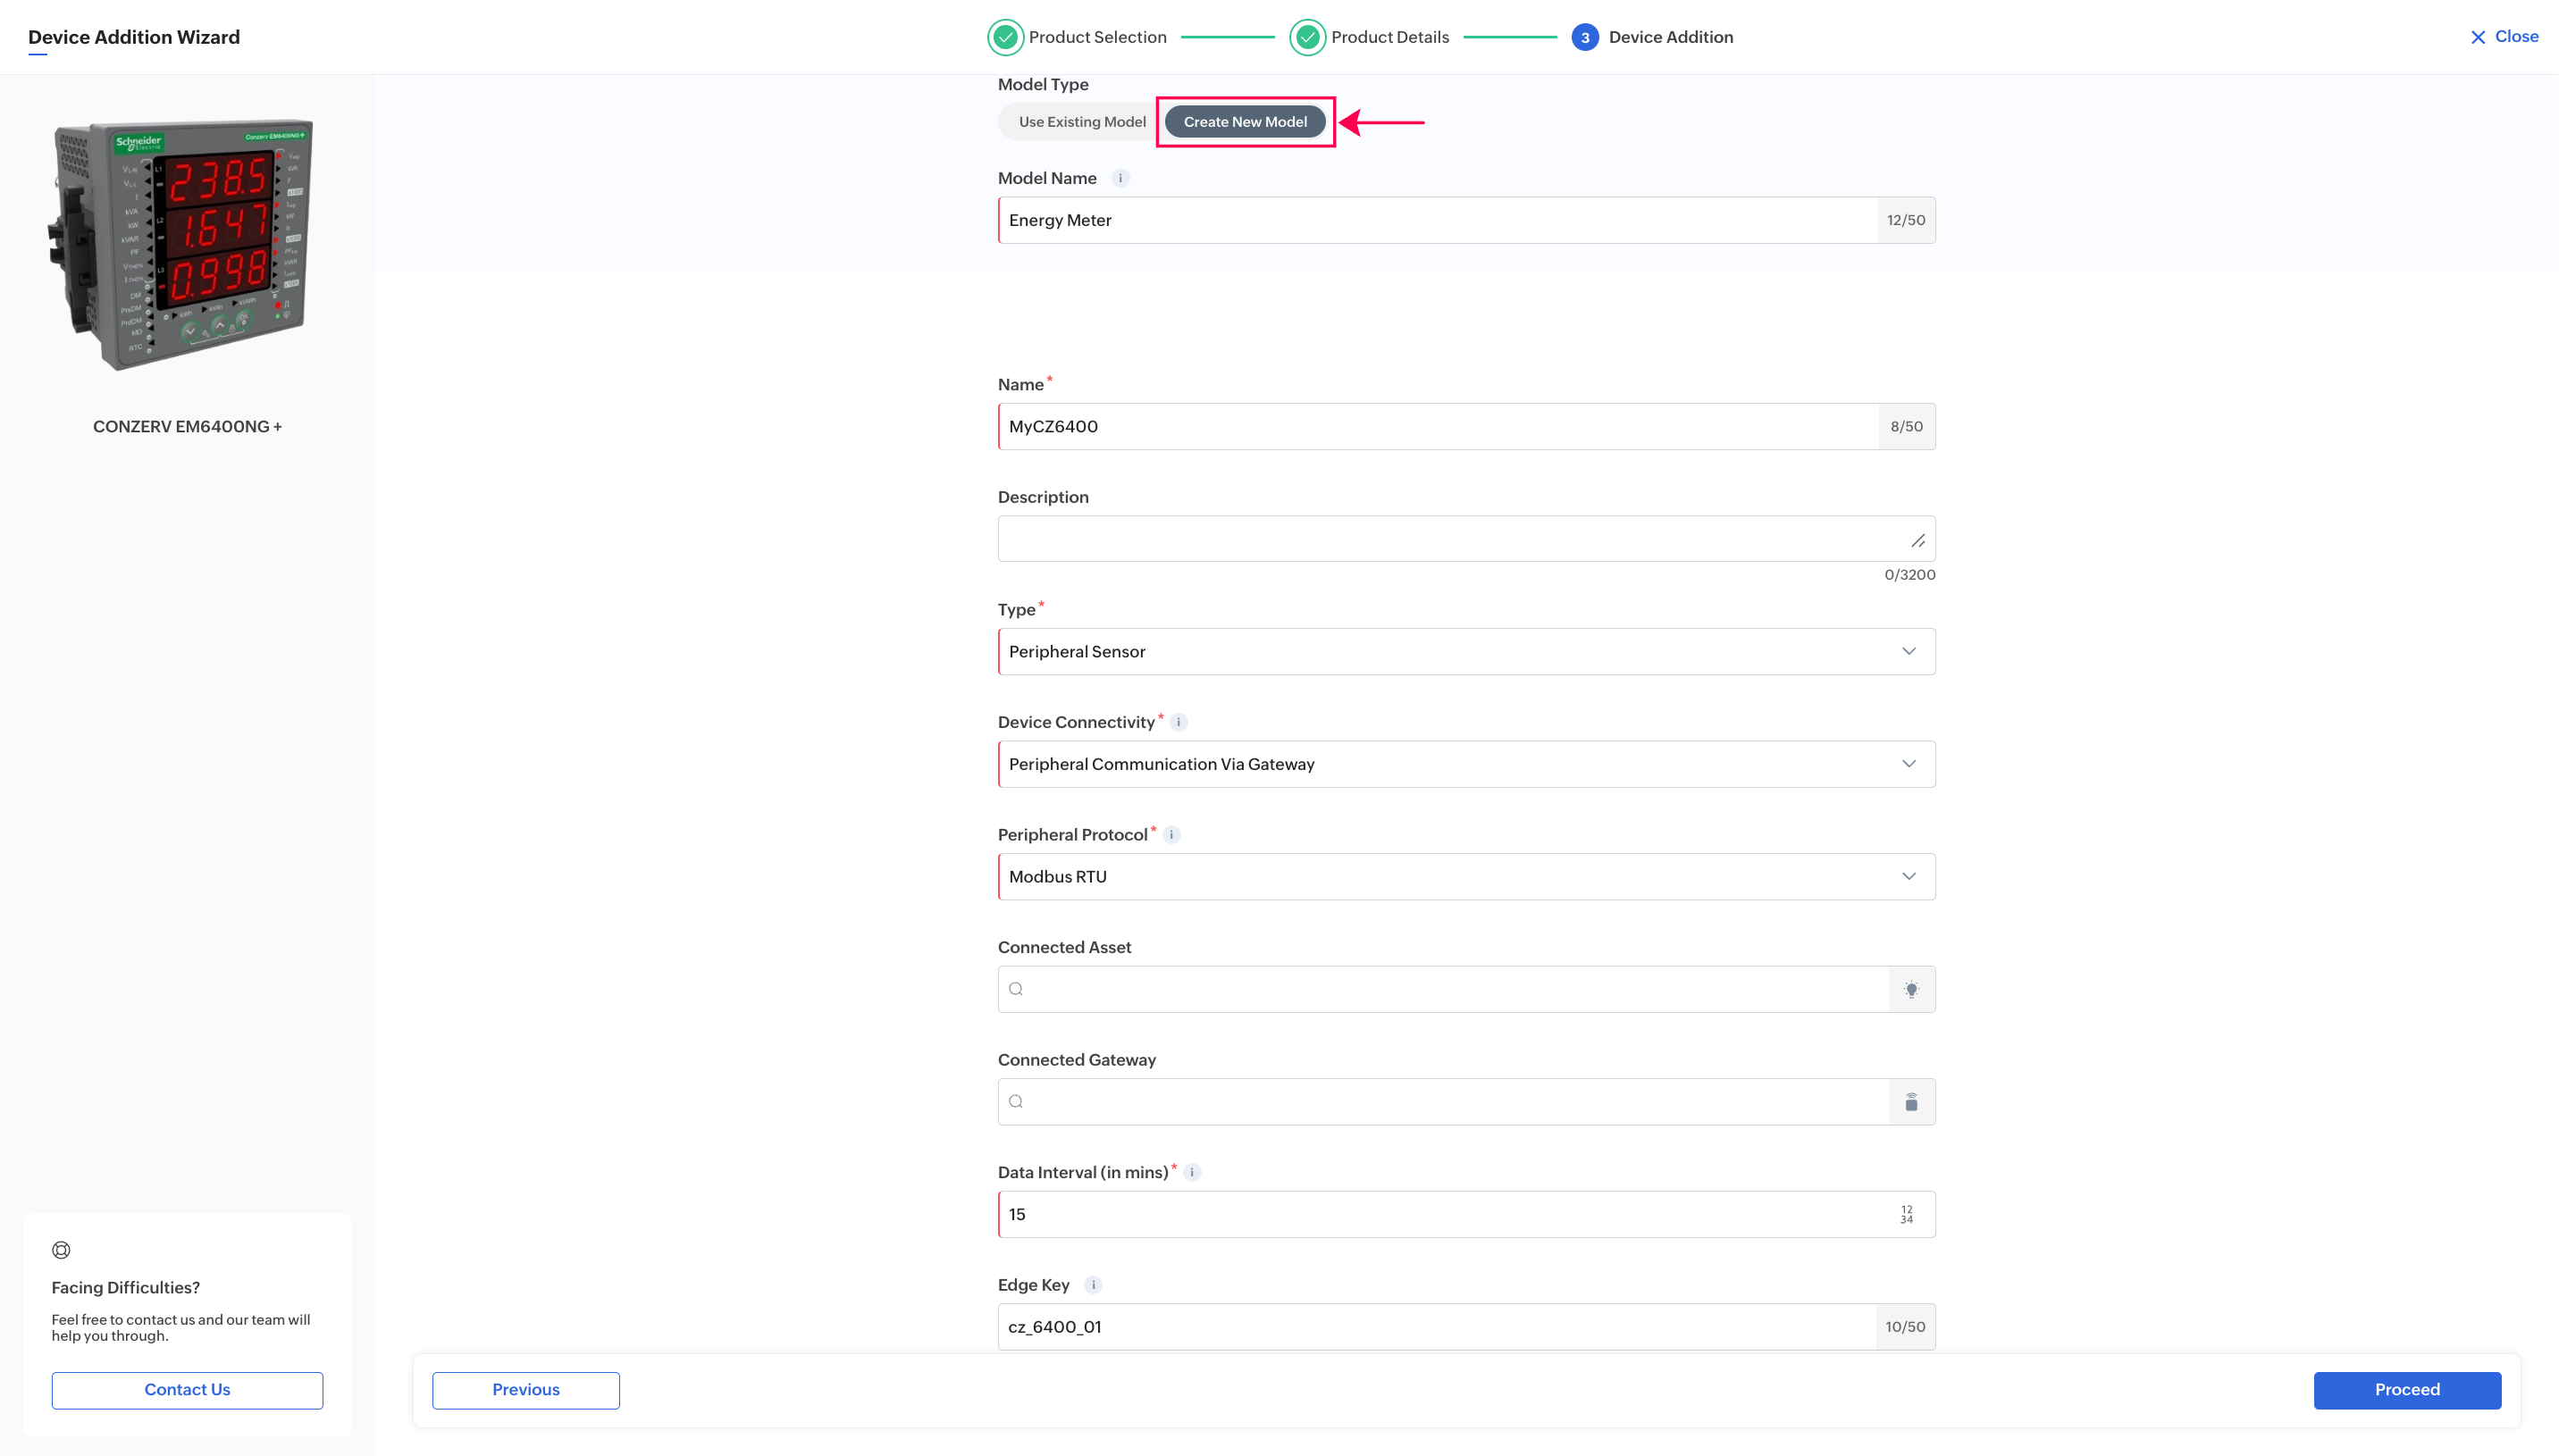Click the Previous button

(x=525, y=1390)
